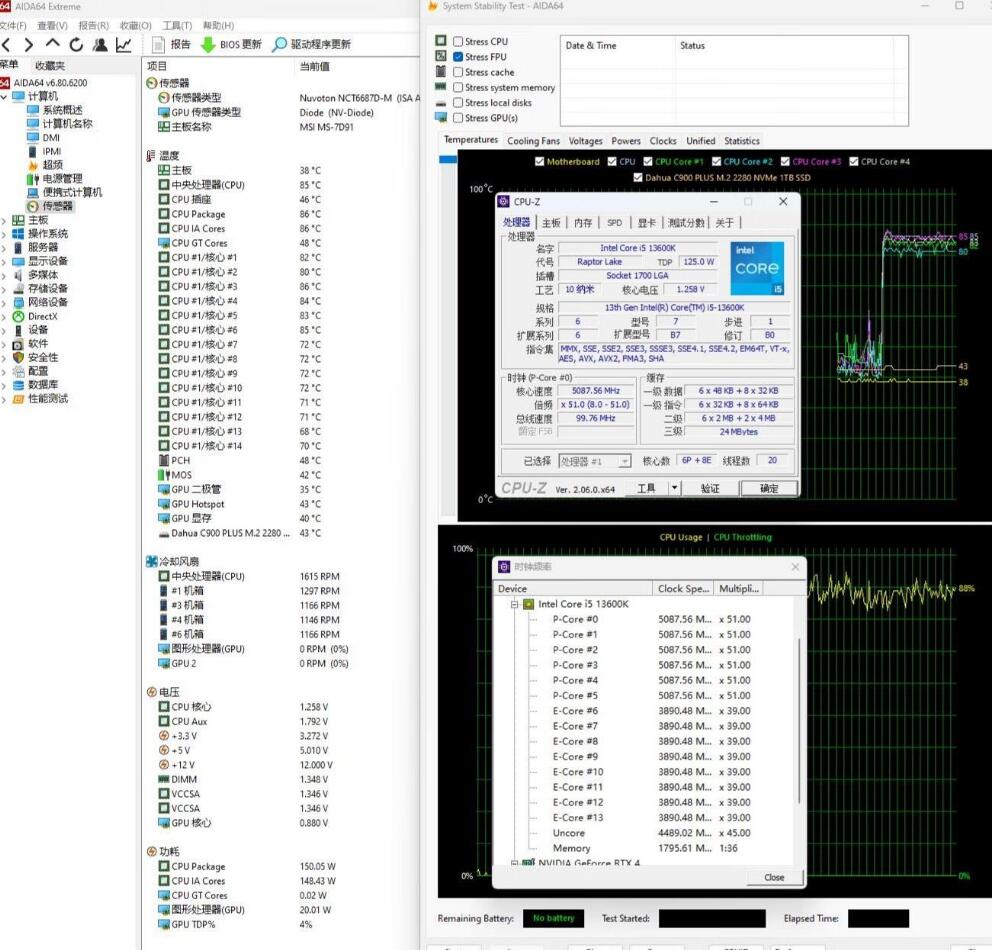The height and width of the screenshot is (950, 992).
Task: Click the blue slider left of temperature graph
Action: coord(448,158)
